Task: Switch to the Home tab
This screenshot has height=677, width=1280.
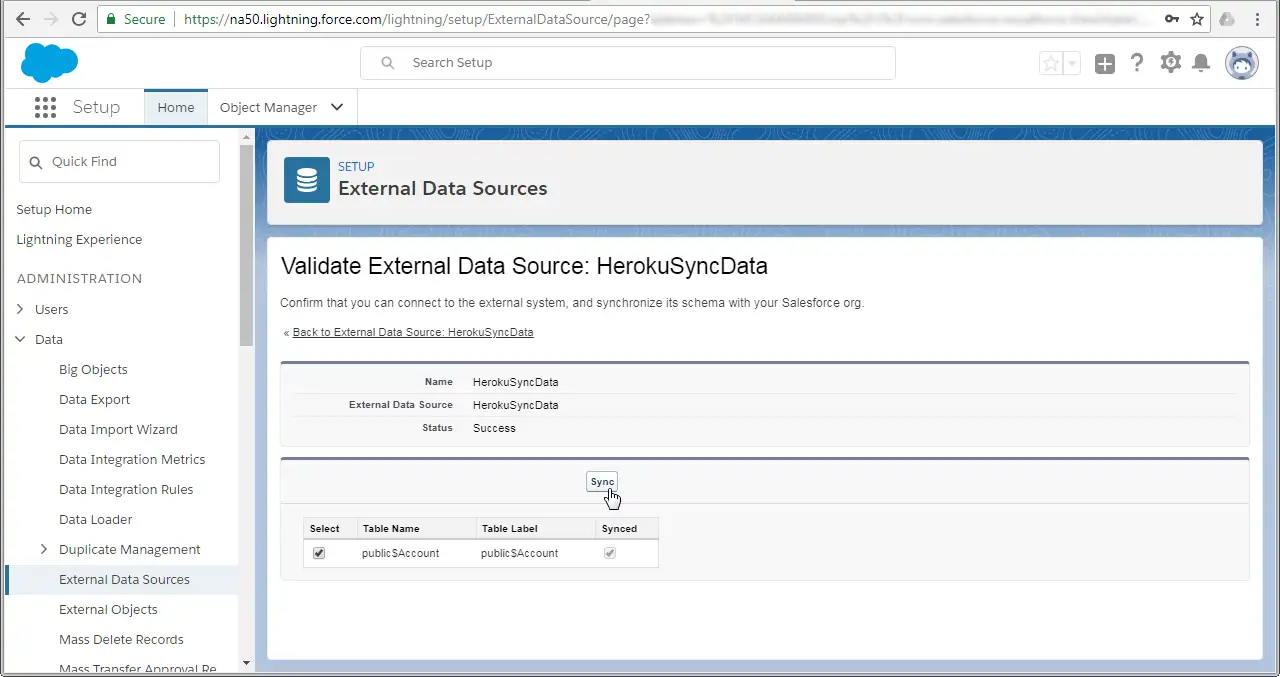Action: coord(176,107)
